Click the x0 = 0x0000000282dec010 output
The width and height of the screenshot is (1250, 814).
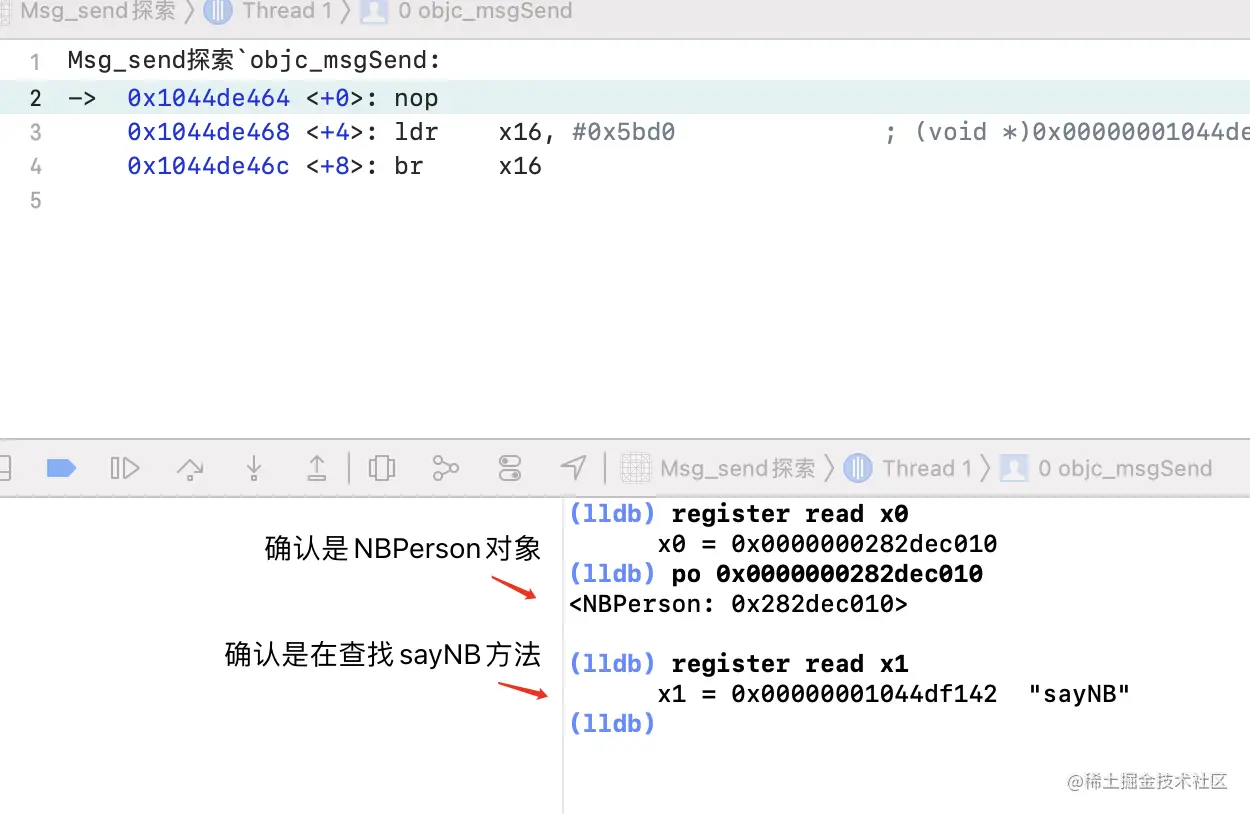[827, 544]
